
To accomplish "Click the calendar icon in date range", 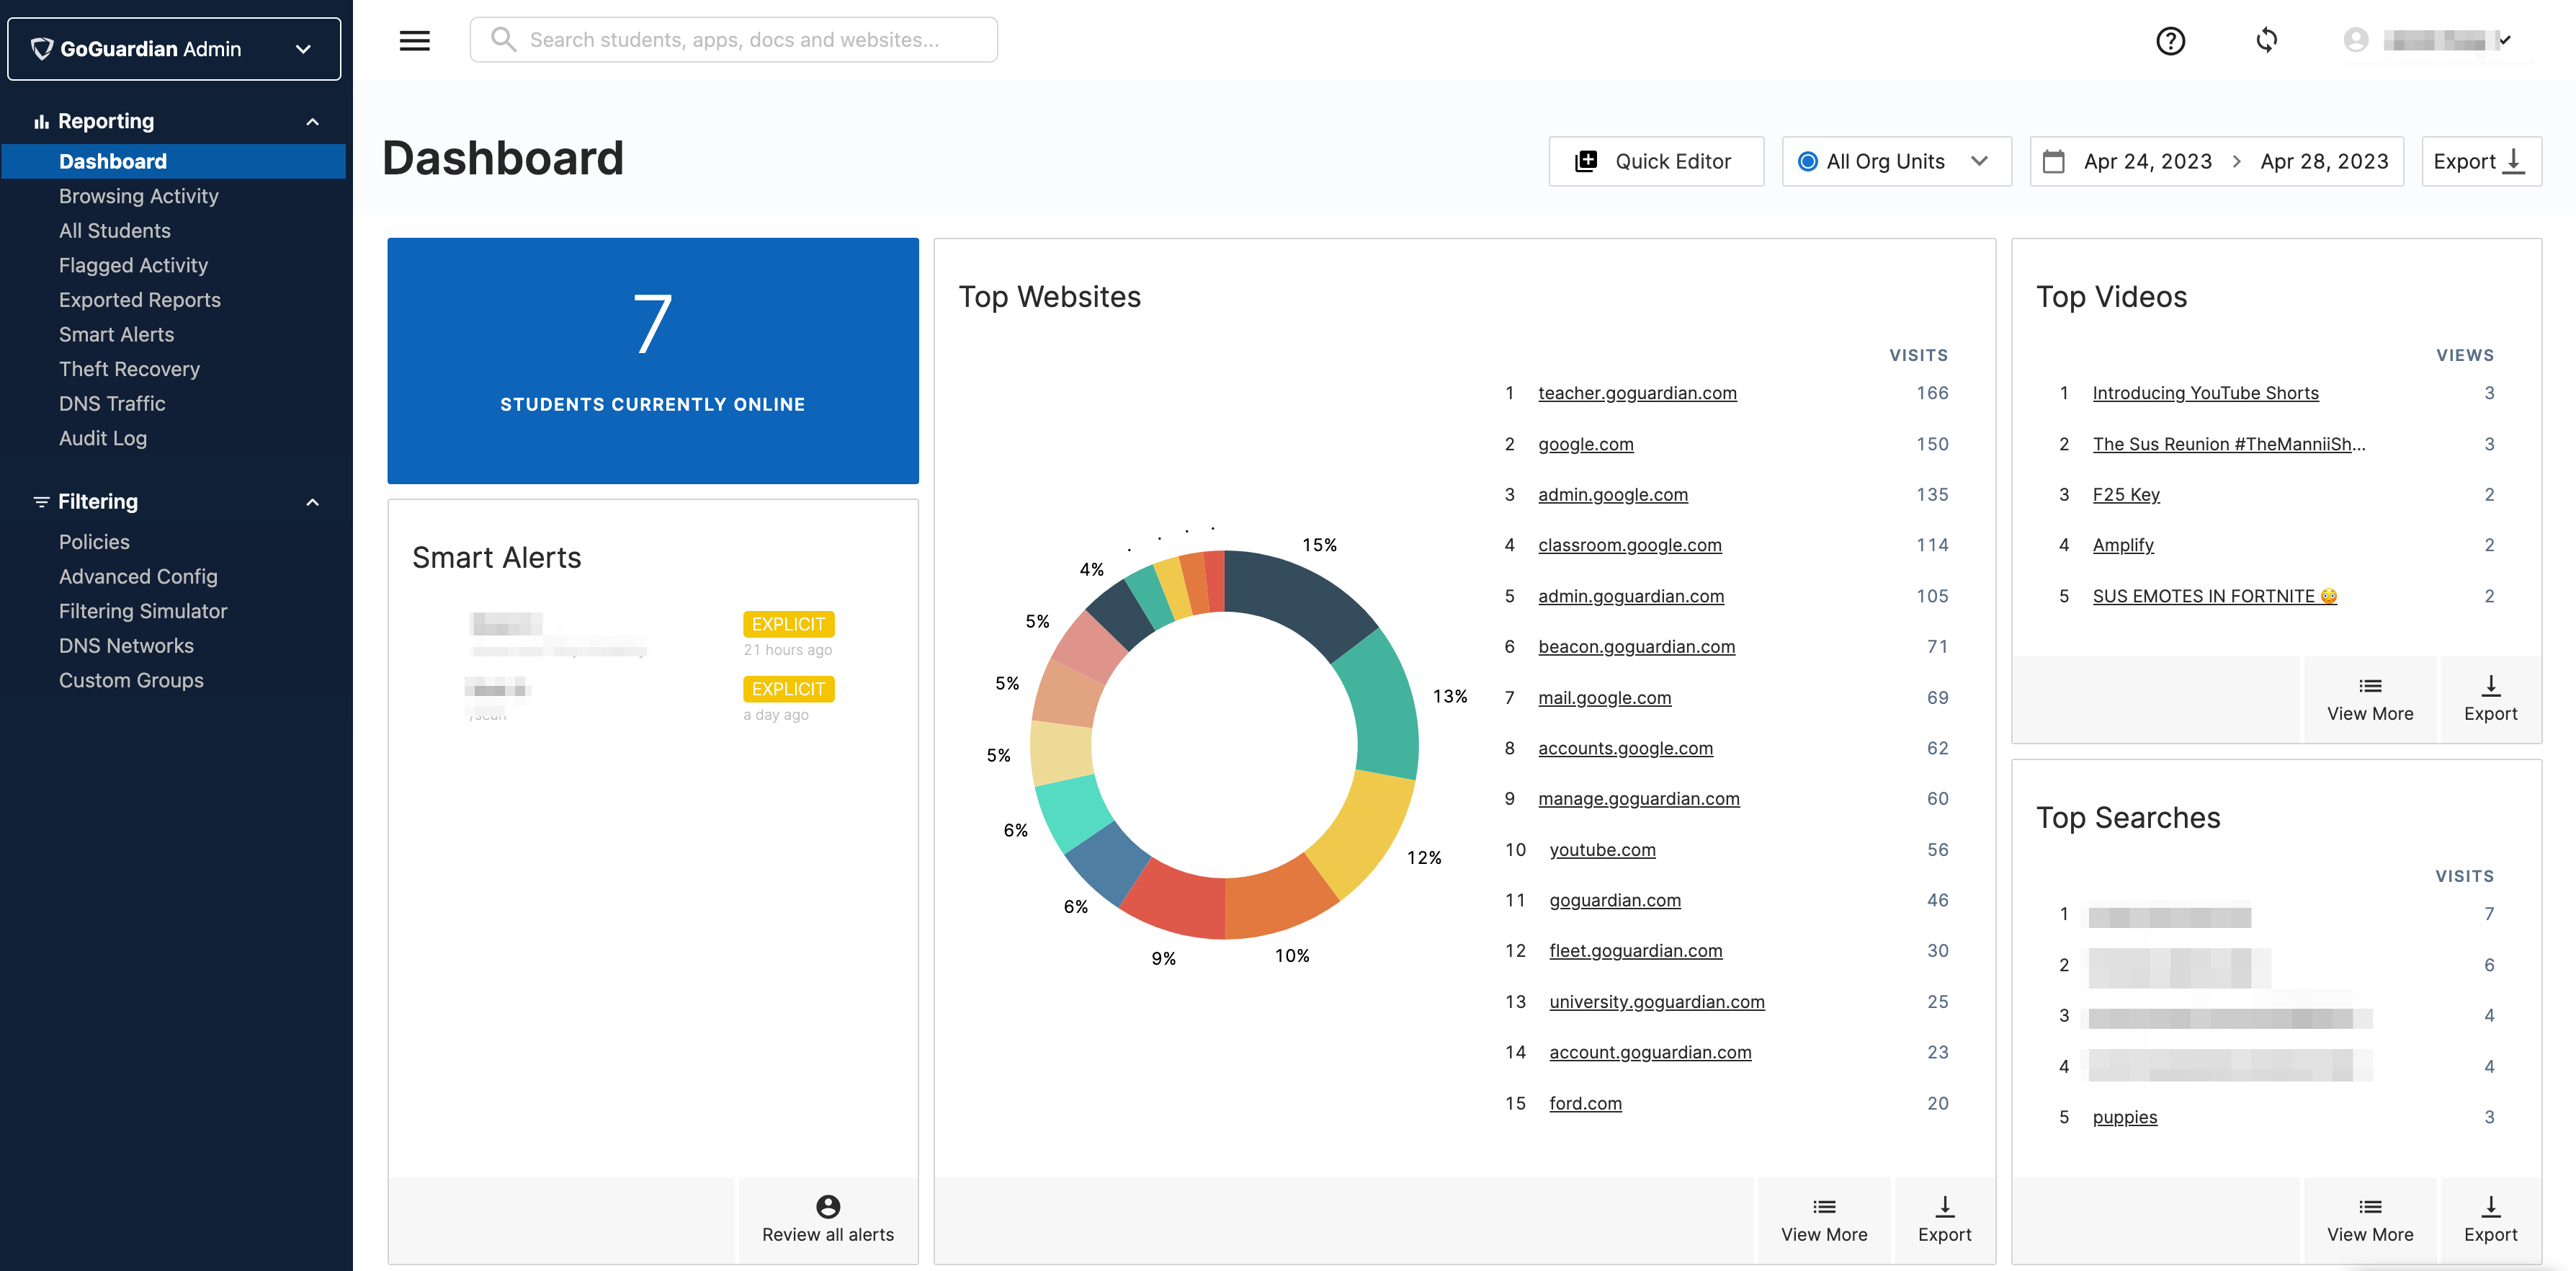I will pos(2054,161).
